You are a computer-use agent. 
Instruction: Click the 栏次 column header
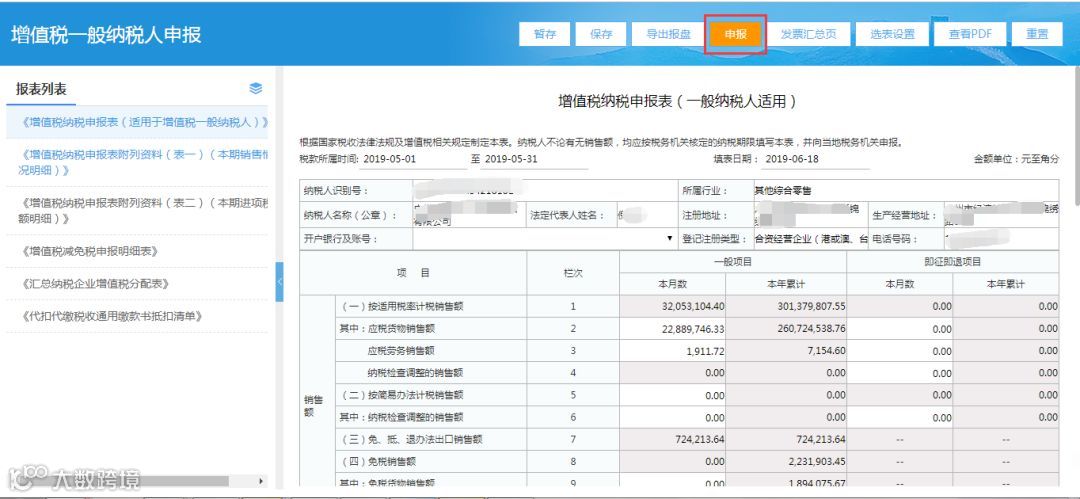573,273
